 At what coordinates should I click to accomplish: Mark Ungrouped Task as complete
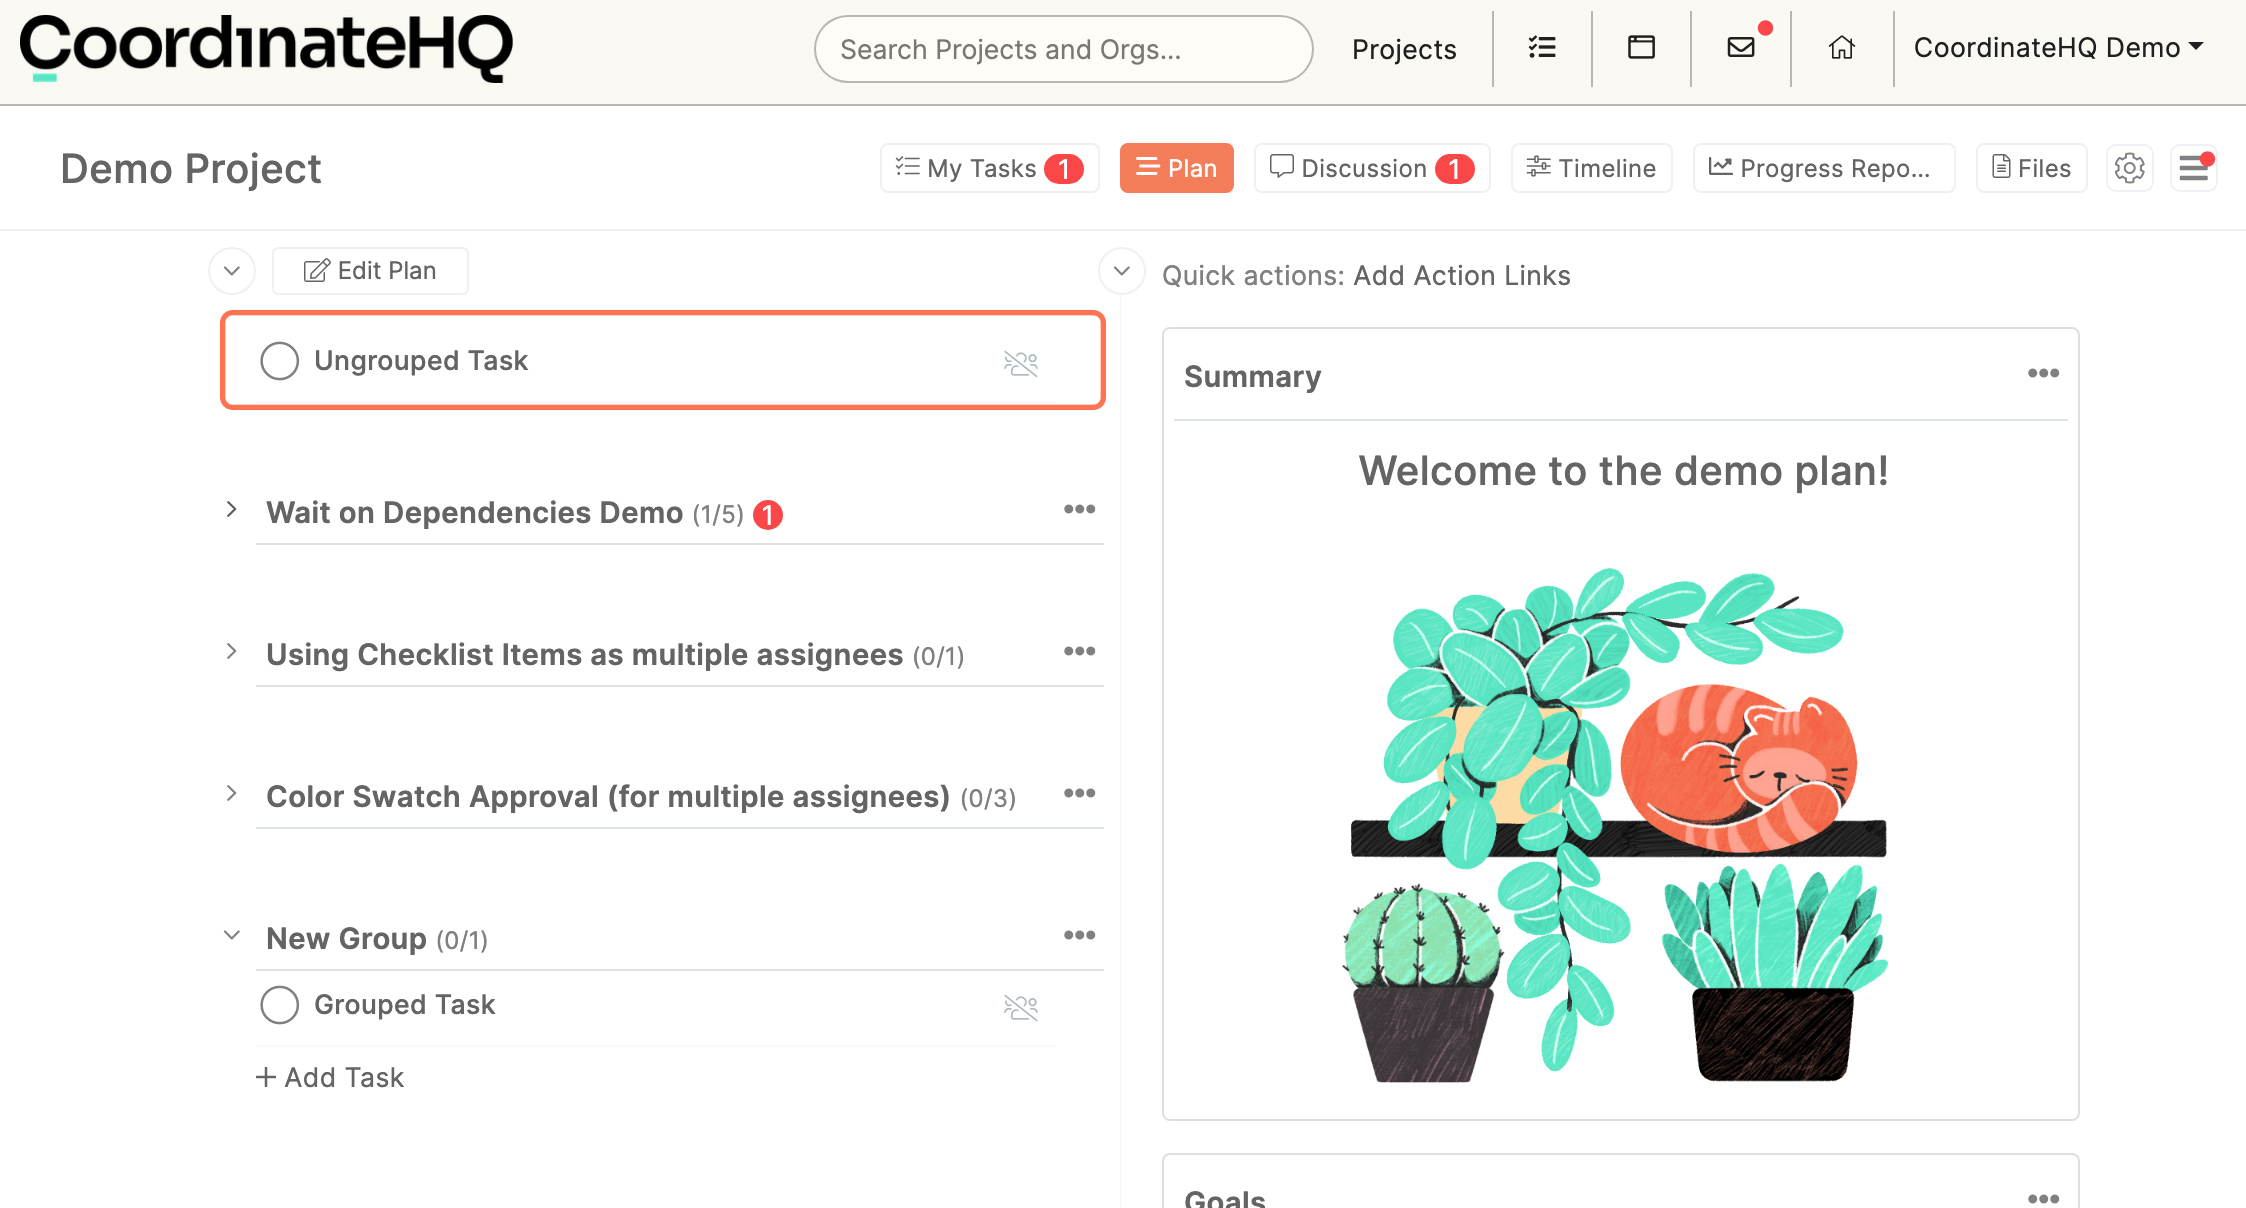click(279, 361)
